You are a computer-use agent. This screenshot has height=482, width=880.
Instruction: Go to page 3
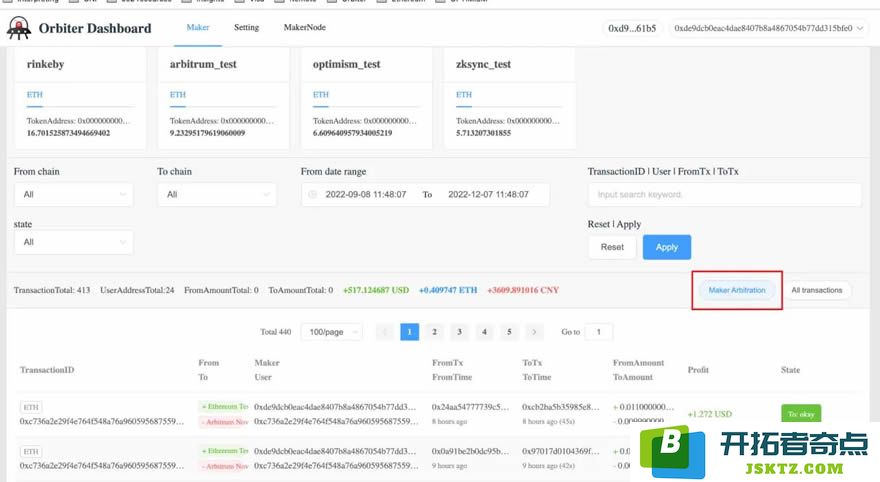(x=459, y=332)
